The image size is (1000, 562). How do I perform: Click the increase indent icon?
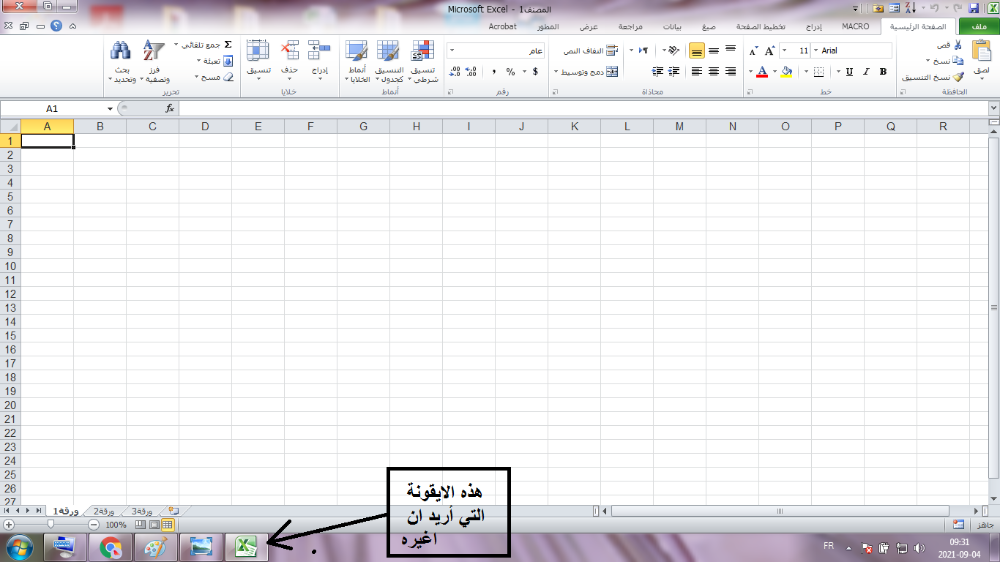[x=658, y=71]
